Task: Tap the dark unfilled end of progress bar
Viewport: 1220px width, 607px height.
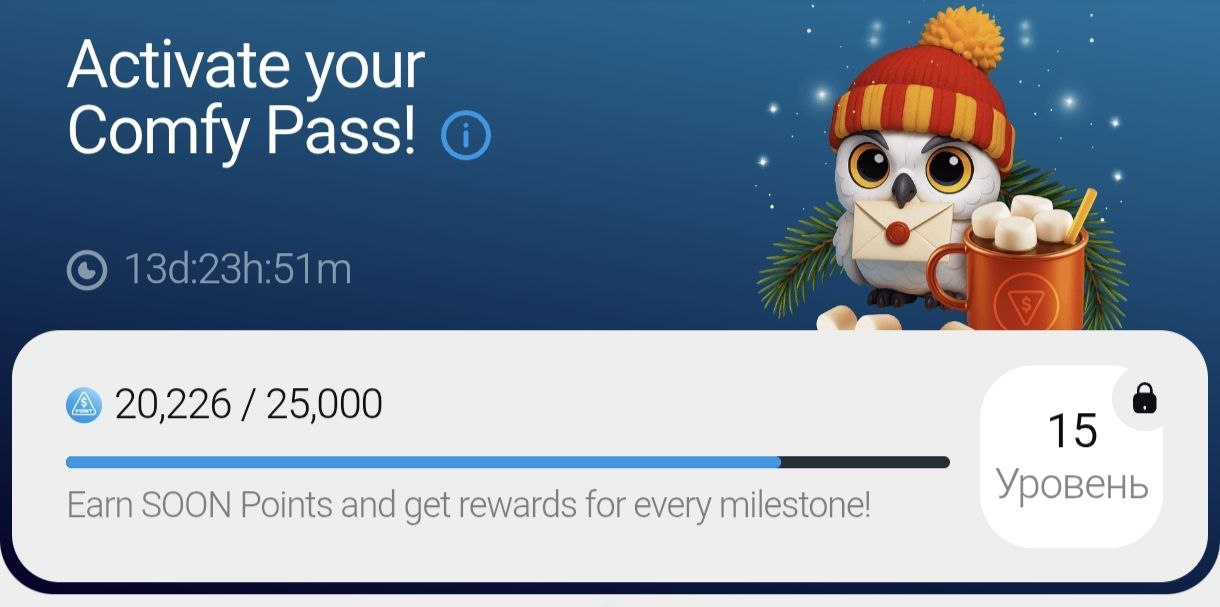Action: click(865, 462)
